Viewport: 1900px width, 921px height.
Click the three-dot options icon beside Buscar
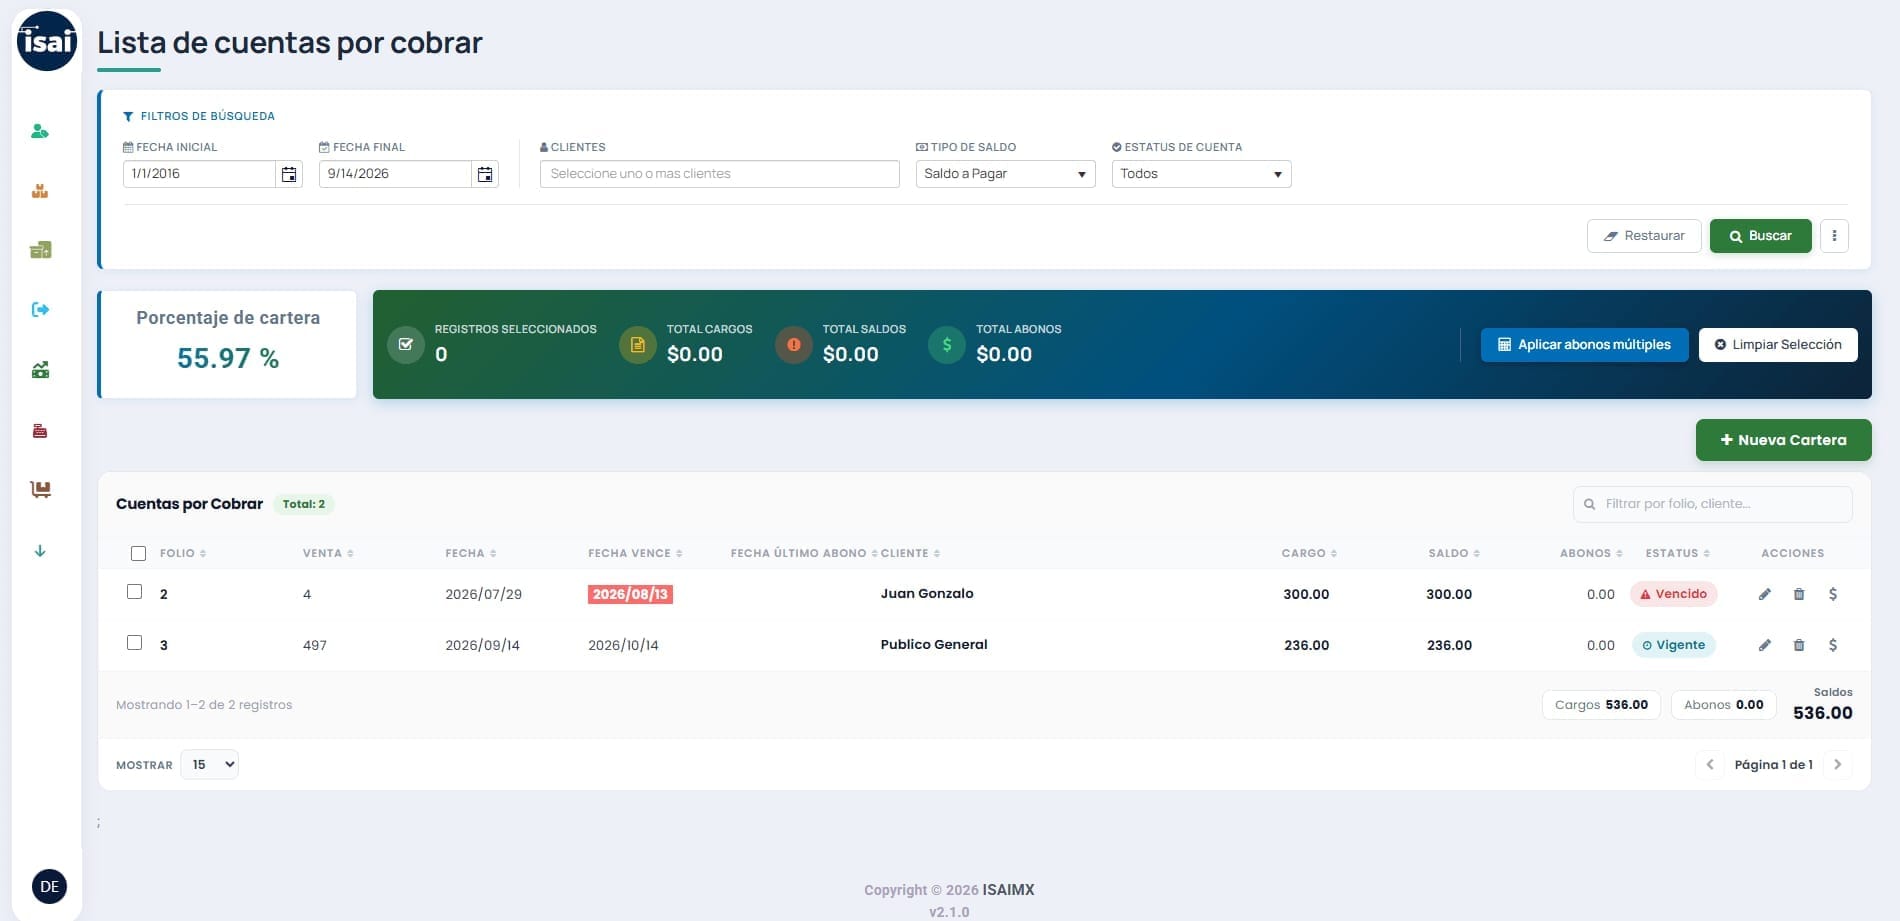1834,236
